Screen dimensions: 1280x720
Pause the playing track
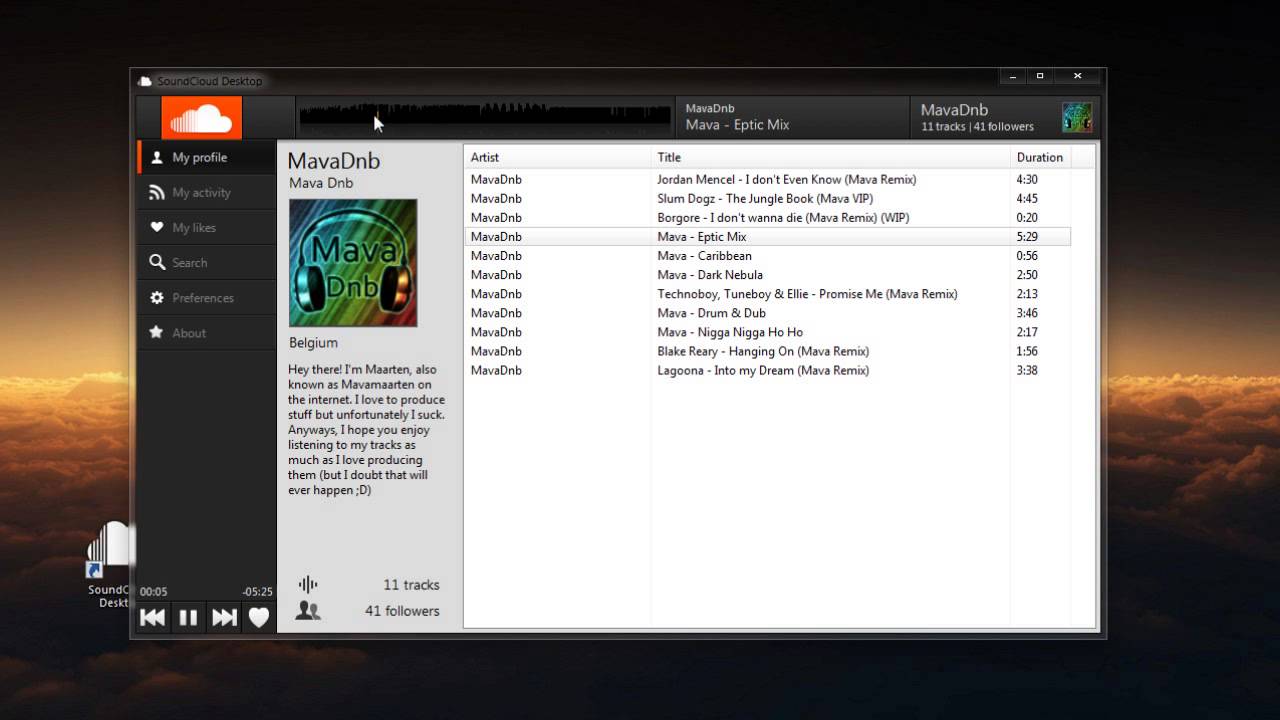point(188,618)
